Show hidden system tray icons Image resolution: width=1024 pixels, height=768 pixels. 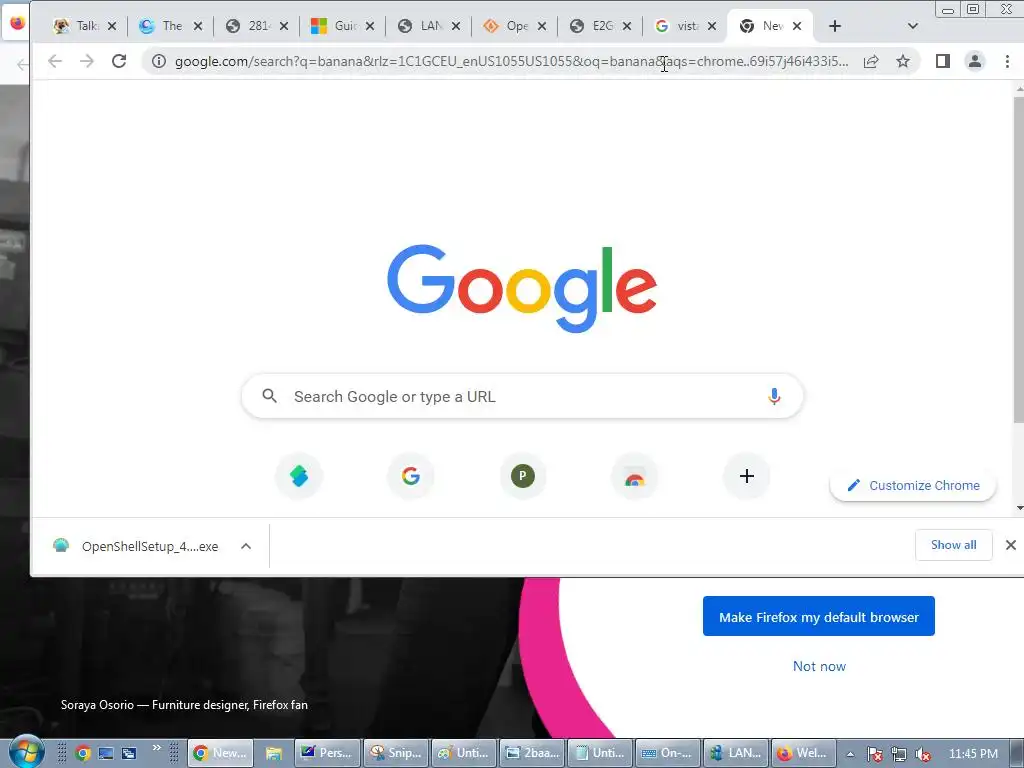pyautogui.click(x=850, y=754)
